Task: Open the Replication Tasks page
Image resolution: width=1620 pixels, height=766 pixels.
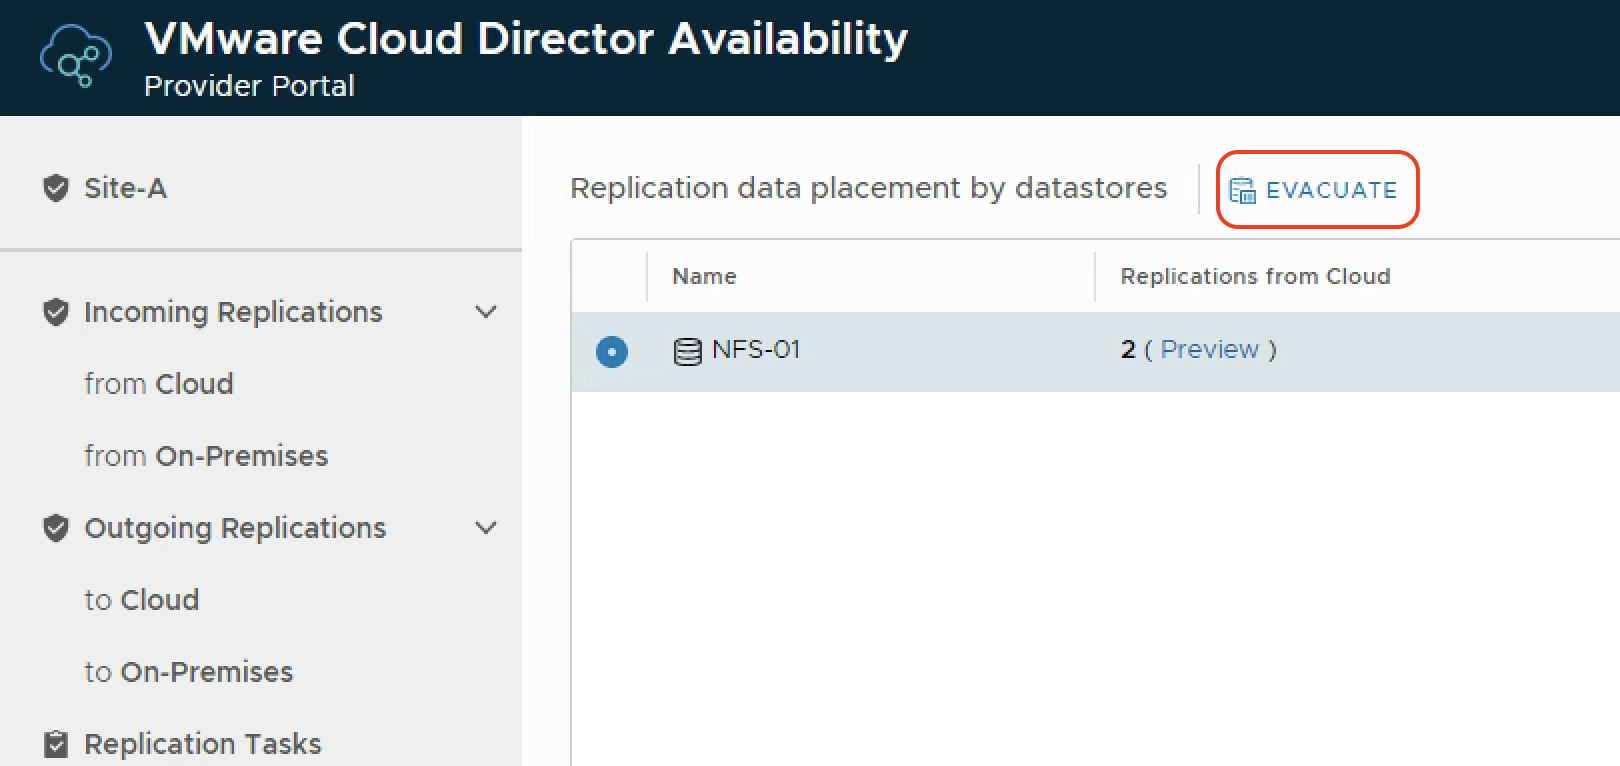Action: (x=203, y=744)
